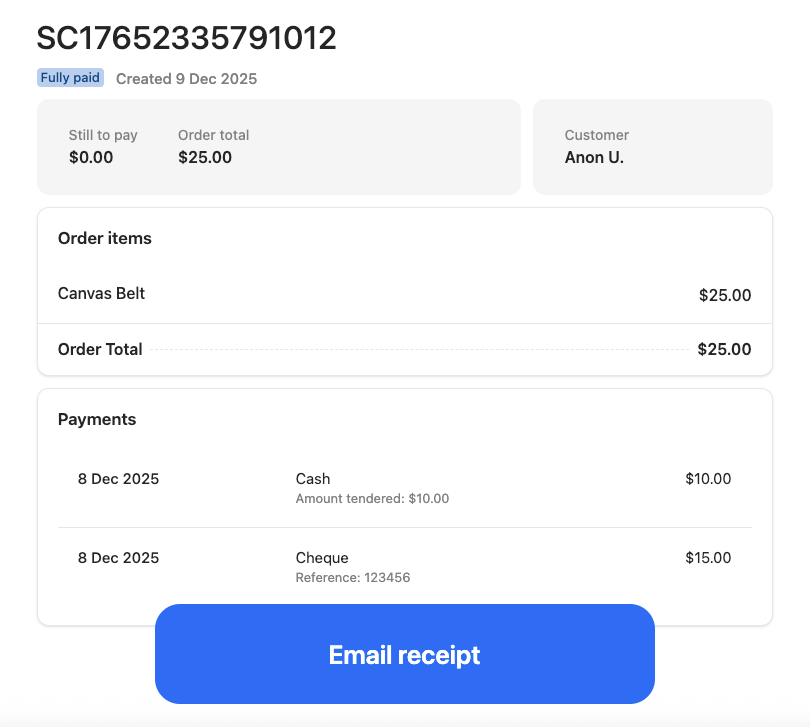Click the Amount tendered: $10.00 note
This screenshot has height=727, width=810.
(x=372, y=498)
